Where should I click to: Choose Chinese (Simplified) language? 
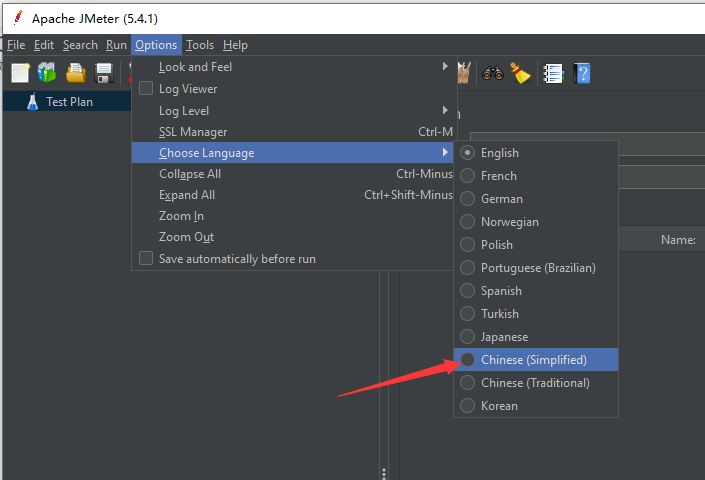(x=535, y=360)
